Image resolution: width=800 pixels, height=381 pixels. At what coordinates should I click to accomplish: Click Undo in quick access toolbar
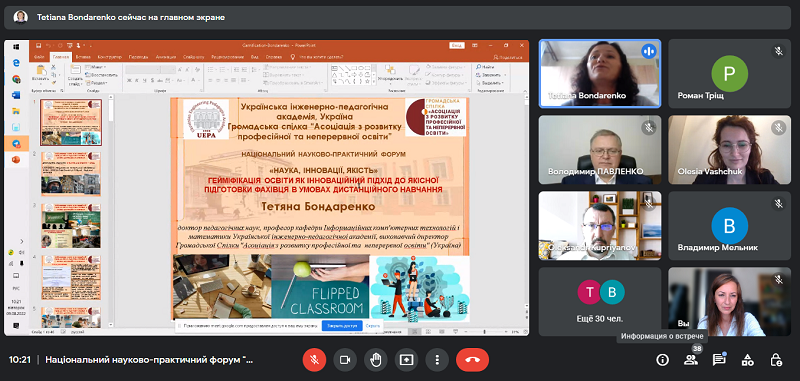click(48, 45)
